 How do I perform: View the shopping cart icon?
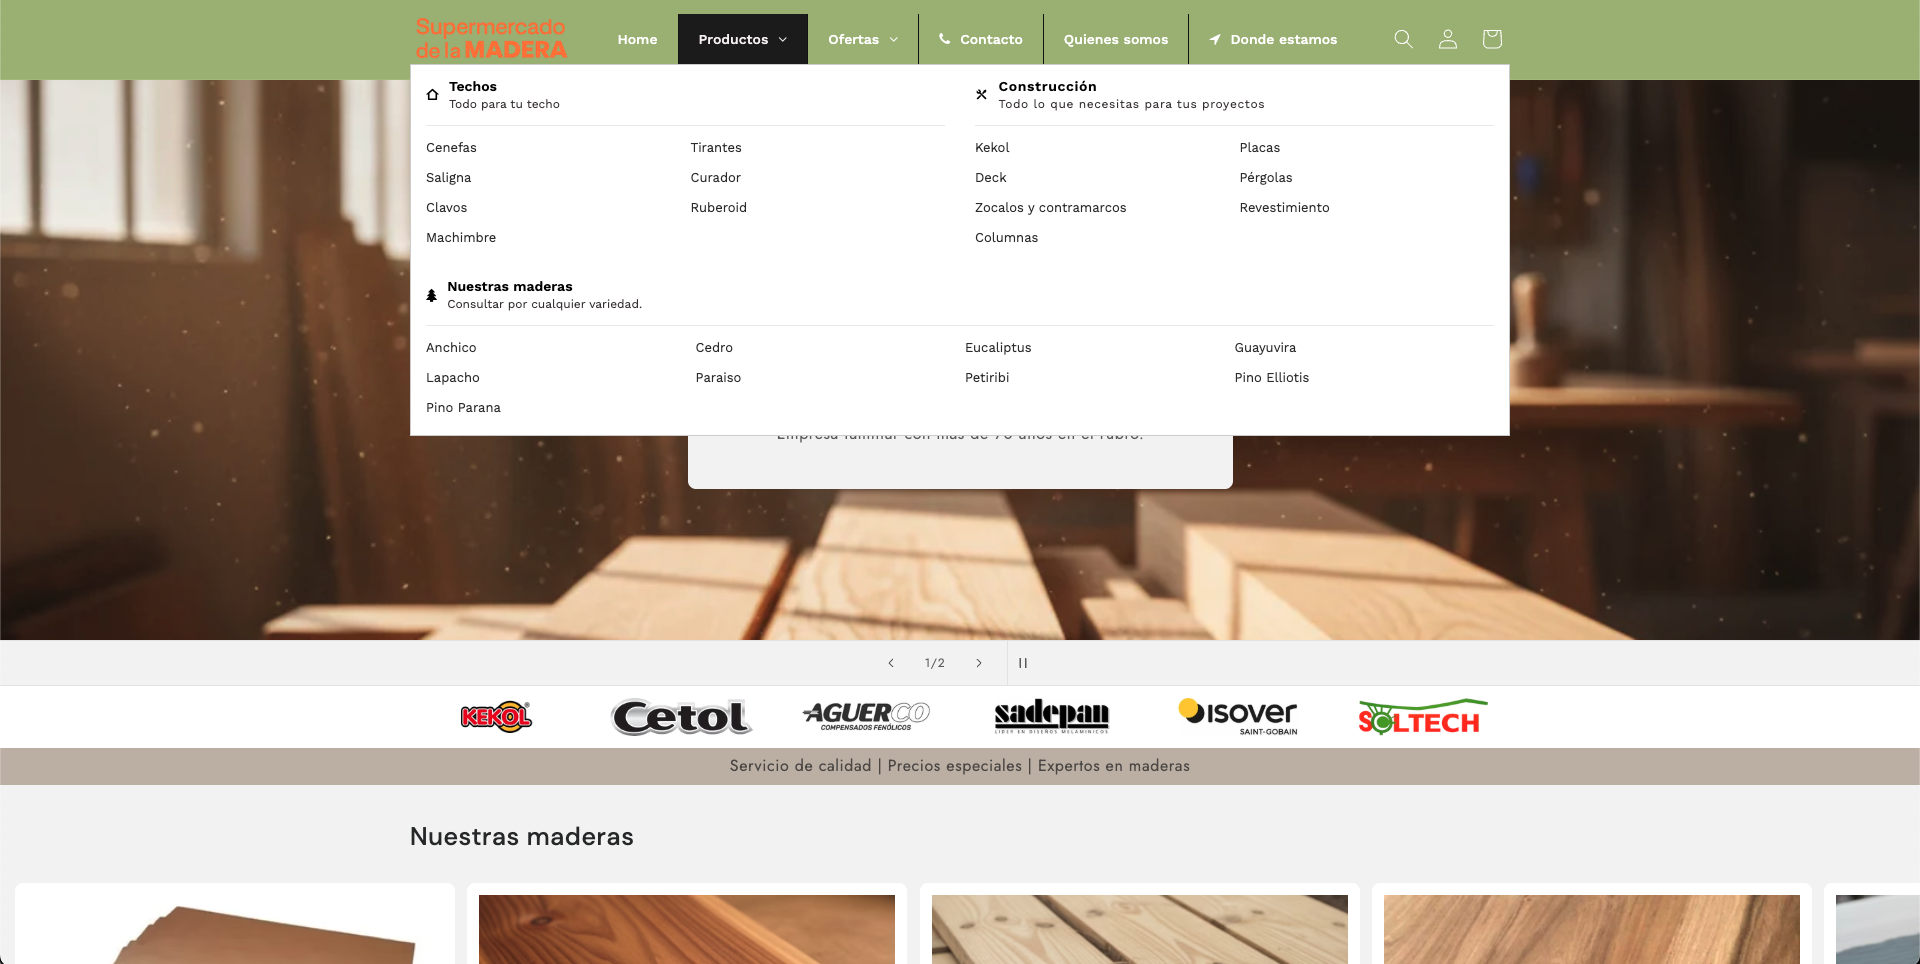pos(1491,39)
